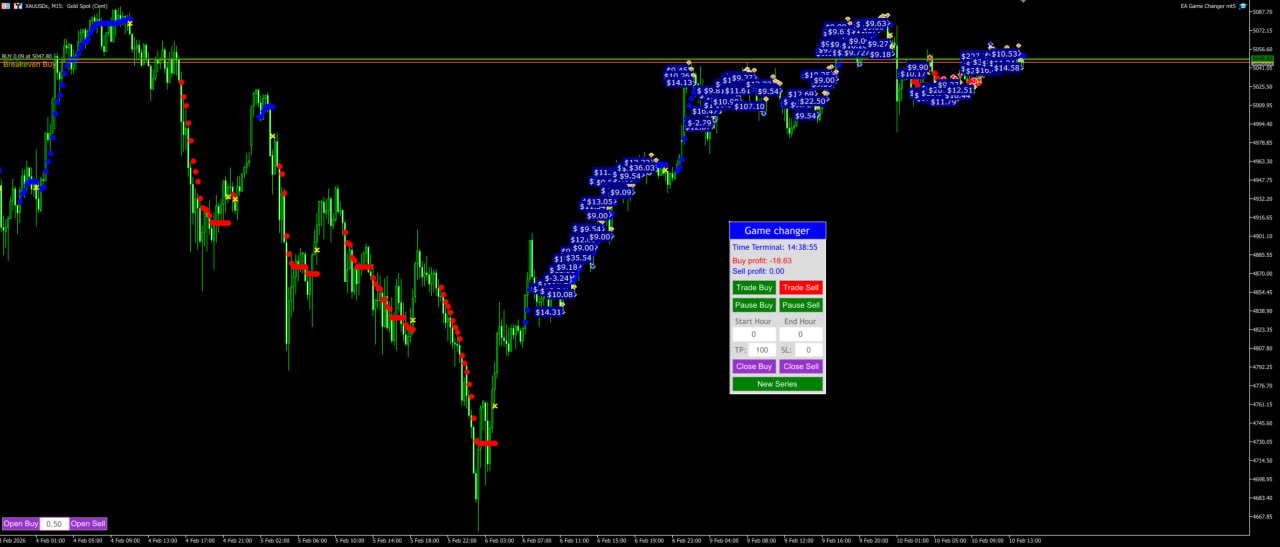
Task: Start a New Series
Action: 777,384
